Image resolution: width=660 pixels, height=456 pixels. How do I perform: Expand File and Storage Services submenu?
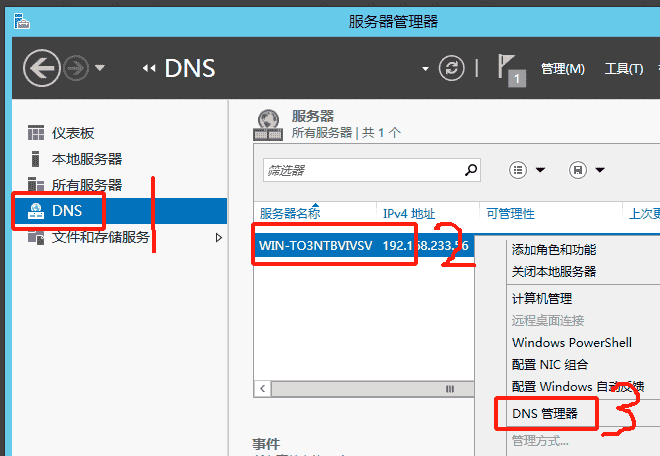click(x=219, y=237)
